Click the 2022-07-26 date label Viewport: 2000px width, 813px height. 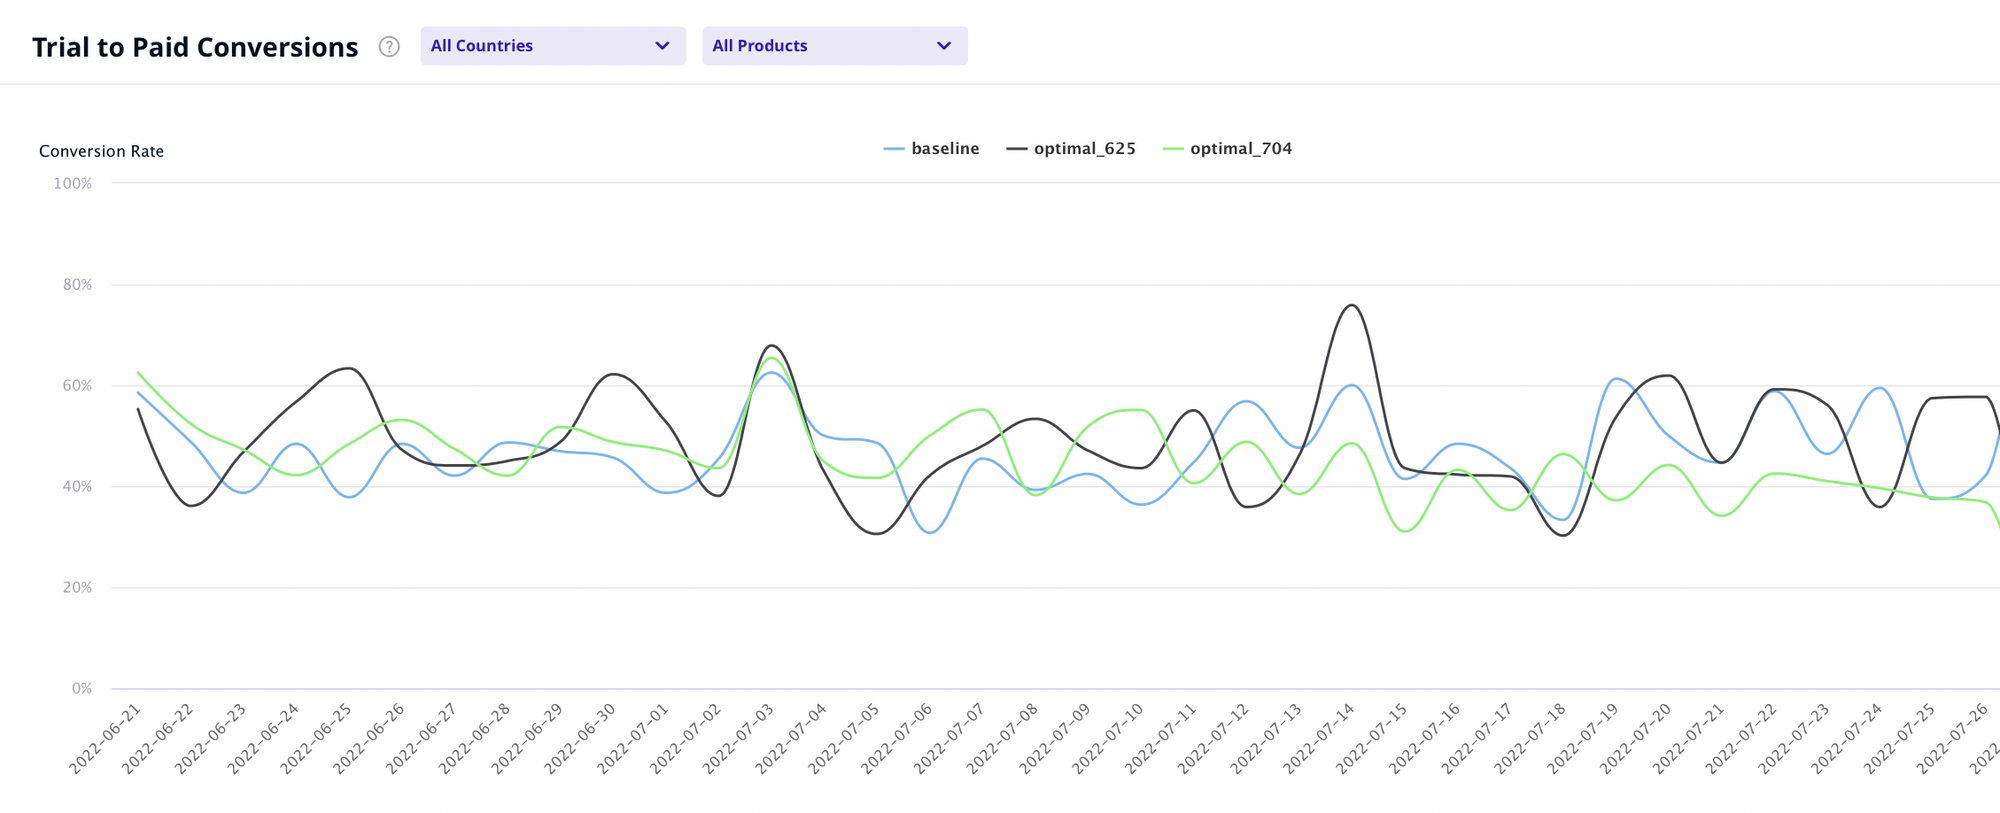(1952, 738)
